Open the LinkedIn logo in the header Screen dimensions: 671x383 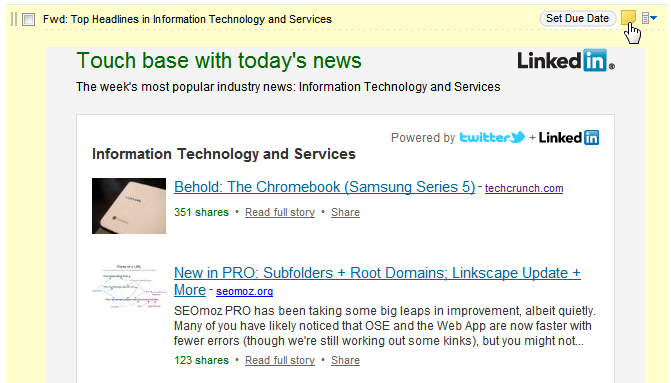coord(566,60)
